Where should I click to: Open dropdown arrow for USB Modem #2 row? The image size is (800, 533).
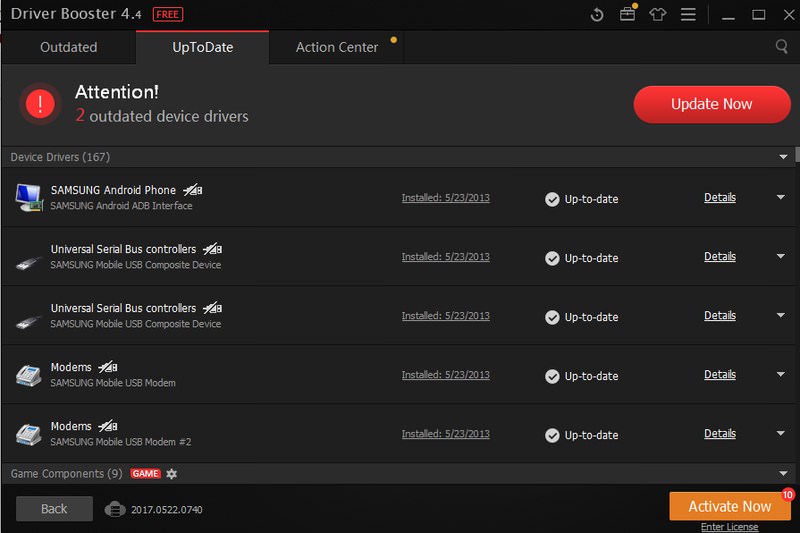pyautogui.click(x=781, y=433)
